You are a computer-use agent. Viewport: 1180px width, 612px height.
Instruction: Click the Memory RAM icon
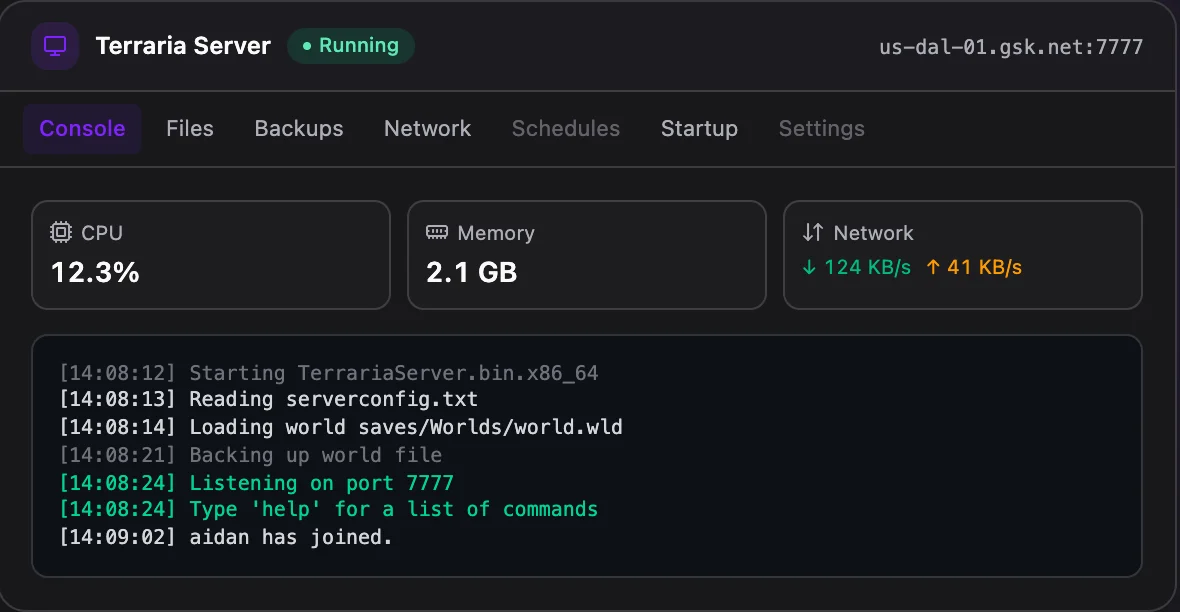(436, 232)
